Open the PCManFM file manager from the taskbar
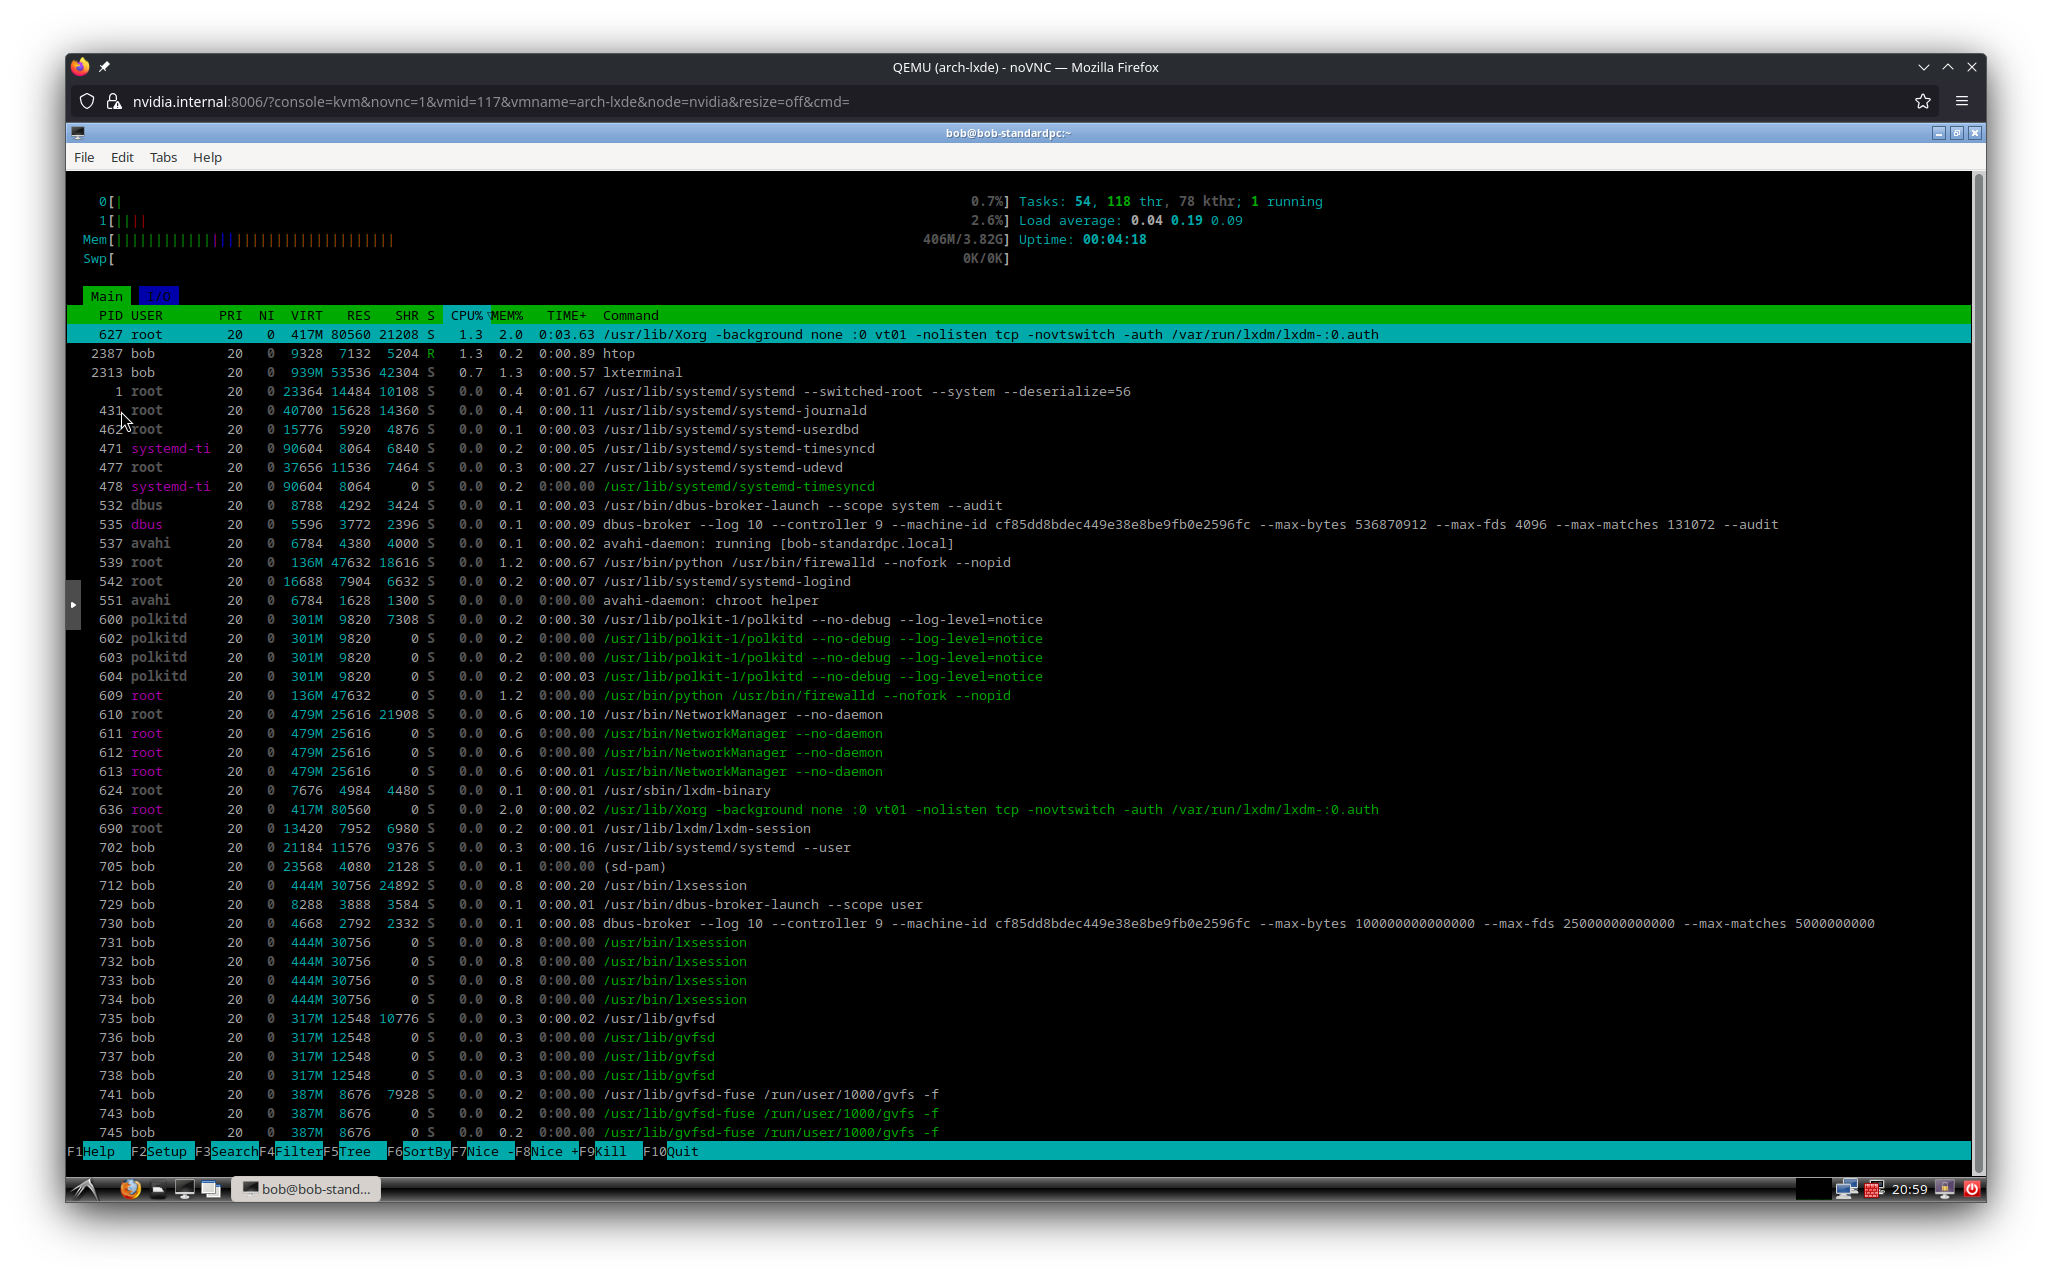2052x1280 pixels. pyautogui.click(x=158, y=1189)
